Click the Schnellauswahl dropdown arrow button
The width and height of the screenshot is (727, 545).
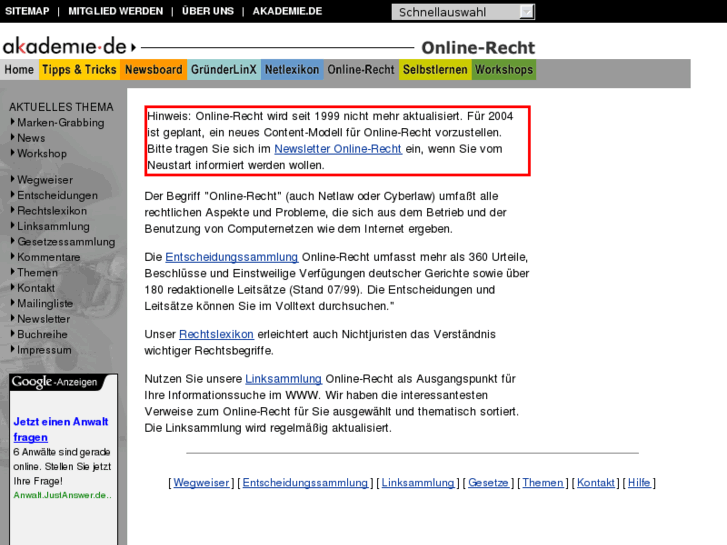(527, 12)
